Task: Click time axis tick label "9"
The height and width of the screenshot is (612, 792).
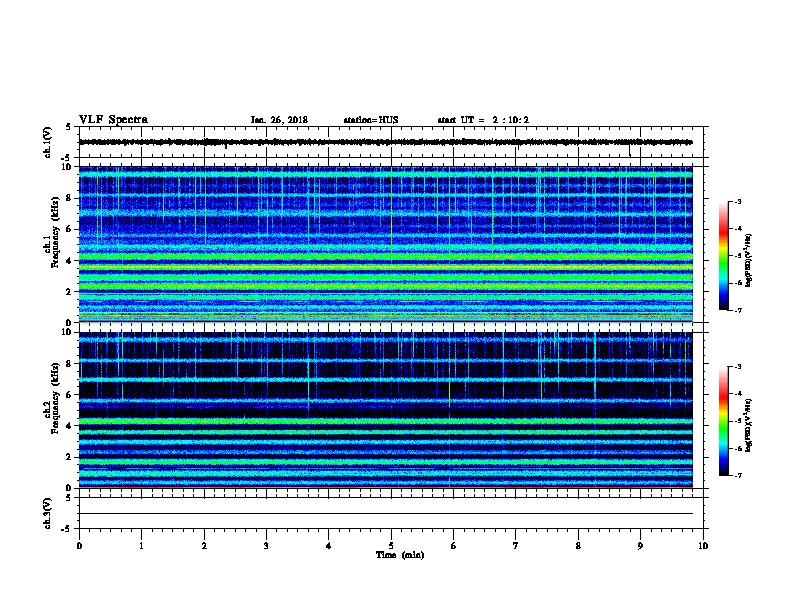Action: (640, 545)
